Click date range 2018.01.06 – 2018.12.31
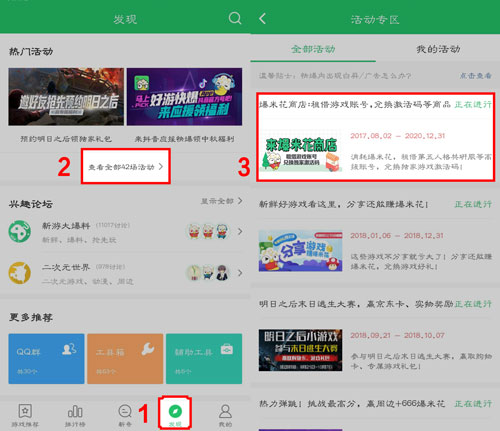The image size is (500, 431). [x=397, y=236]
